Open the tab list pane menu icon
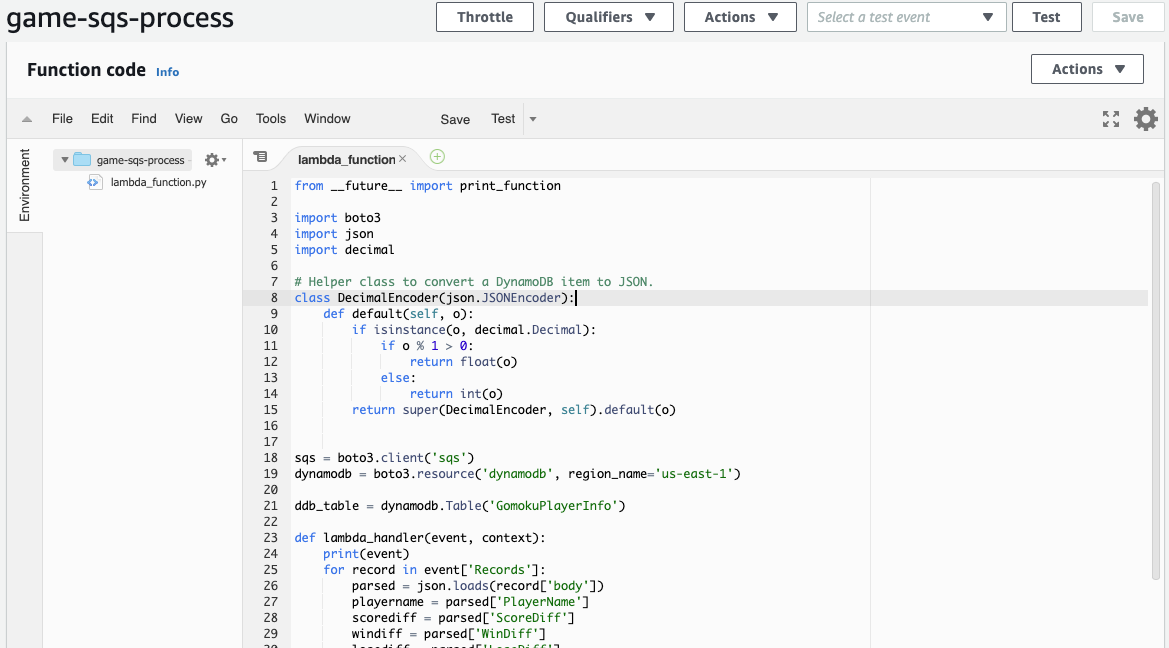The height and width of the screenshot is (648, 1169). (260, 157)
